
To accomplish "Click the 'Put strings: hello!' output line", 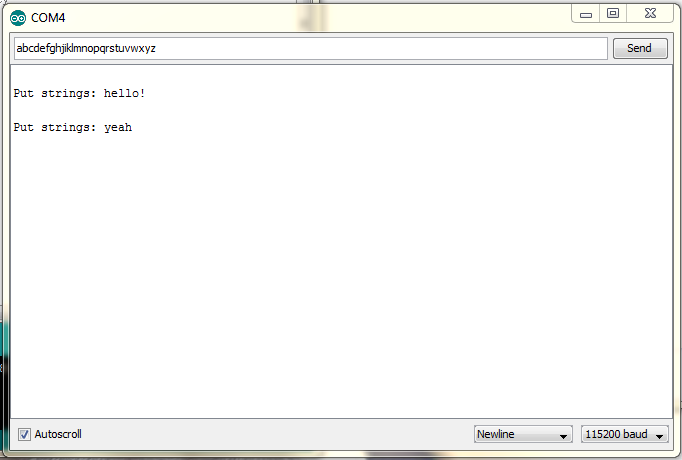I will point(79,93).
